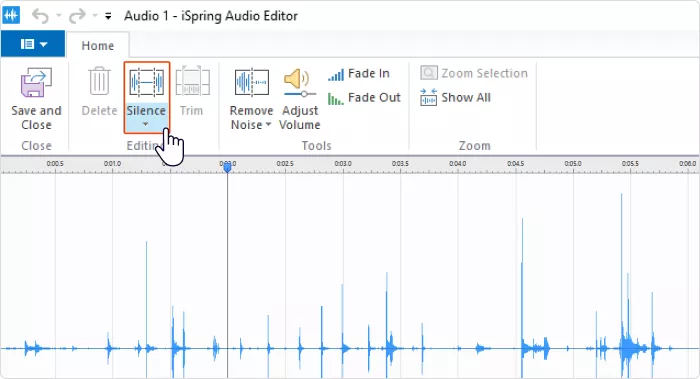The height and width of the screenshot is (379, 700).
Task: Switch to the Home ribbon tab
Action: pos(98,46)
